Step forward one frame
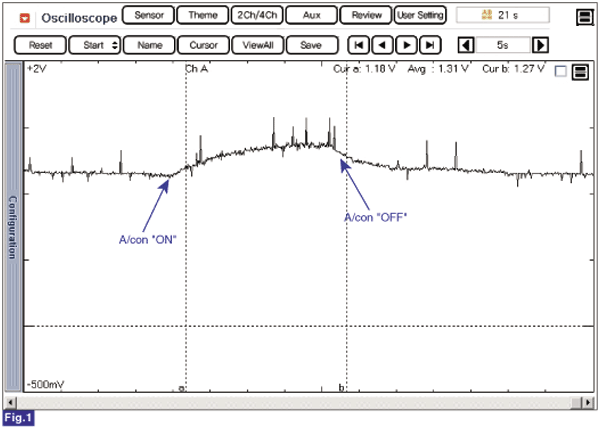The width and height of the screenshot is (600, 427). [x=406, y=45]
